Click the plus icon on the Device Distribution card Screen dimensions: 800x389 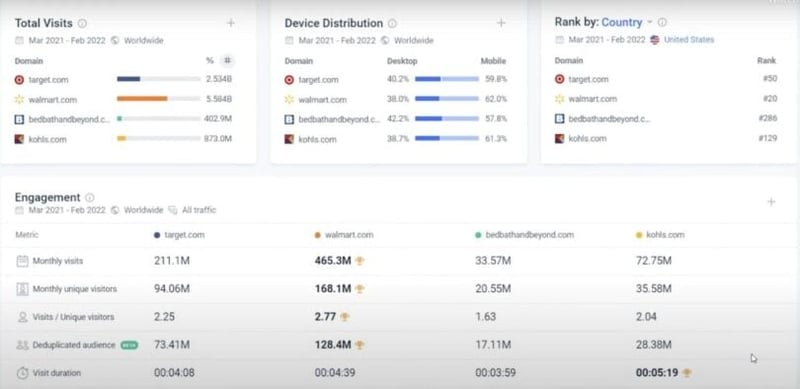[x=501, y=23]
